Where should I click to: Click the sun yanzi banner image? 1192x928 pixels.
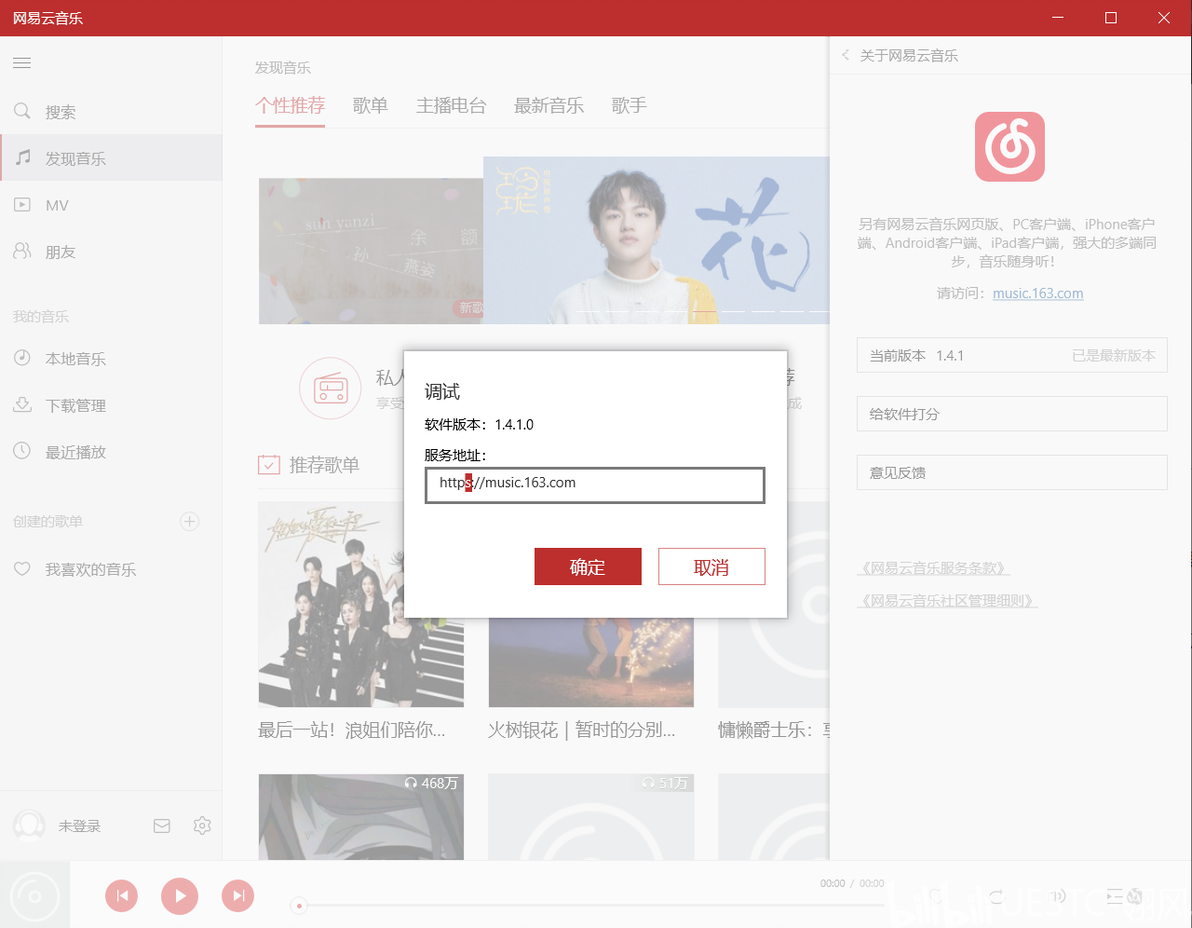371,251
